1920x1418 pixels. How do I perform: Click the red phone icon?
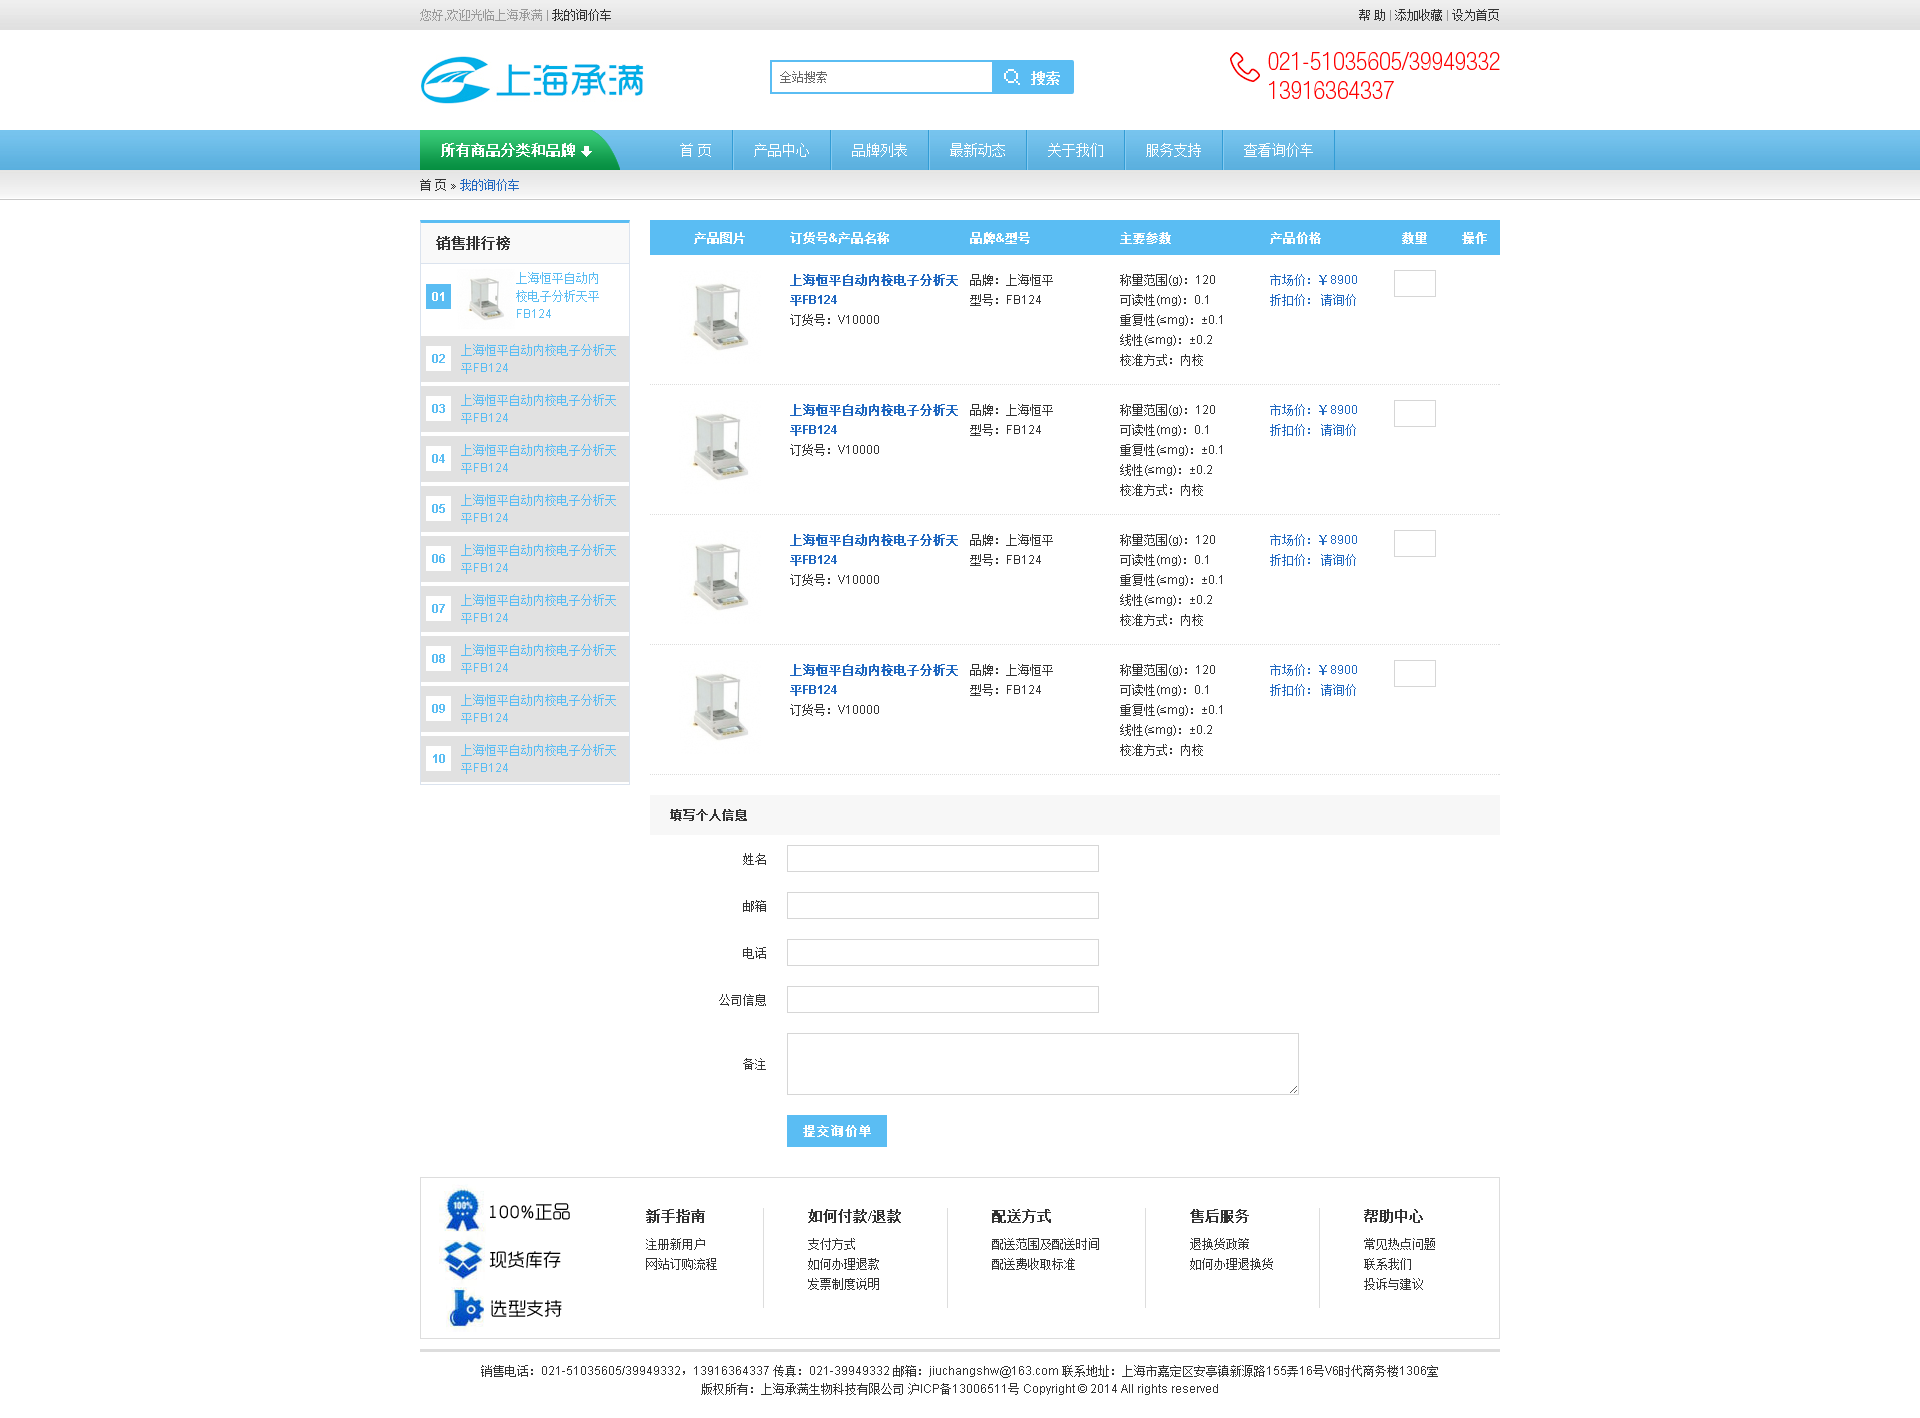1244,67
